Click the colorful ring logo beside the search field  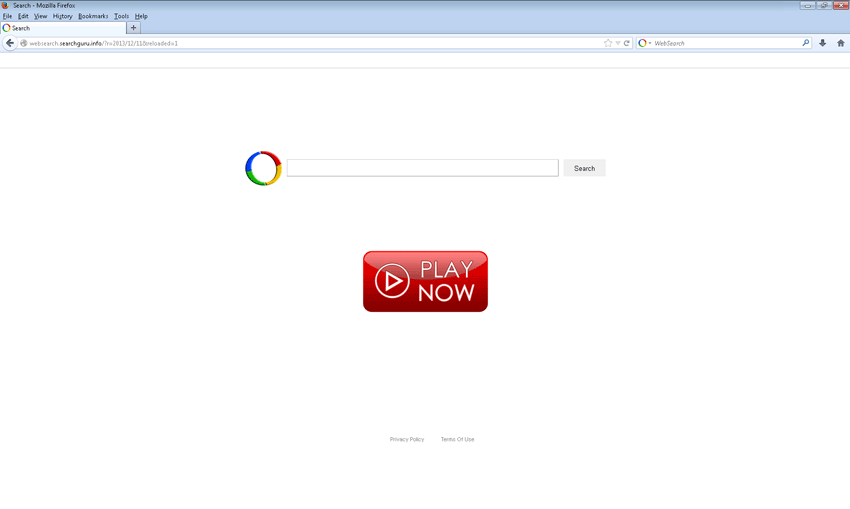tap(263, 168)
